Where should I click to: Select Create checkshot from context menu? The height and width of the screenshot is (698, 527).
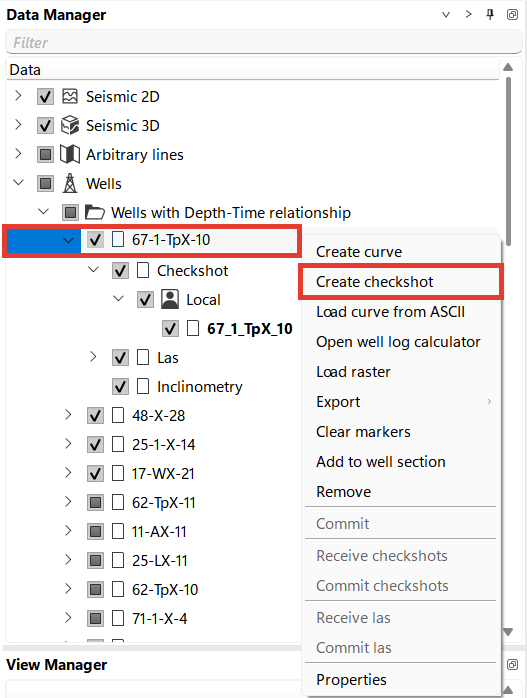374,282
